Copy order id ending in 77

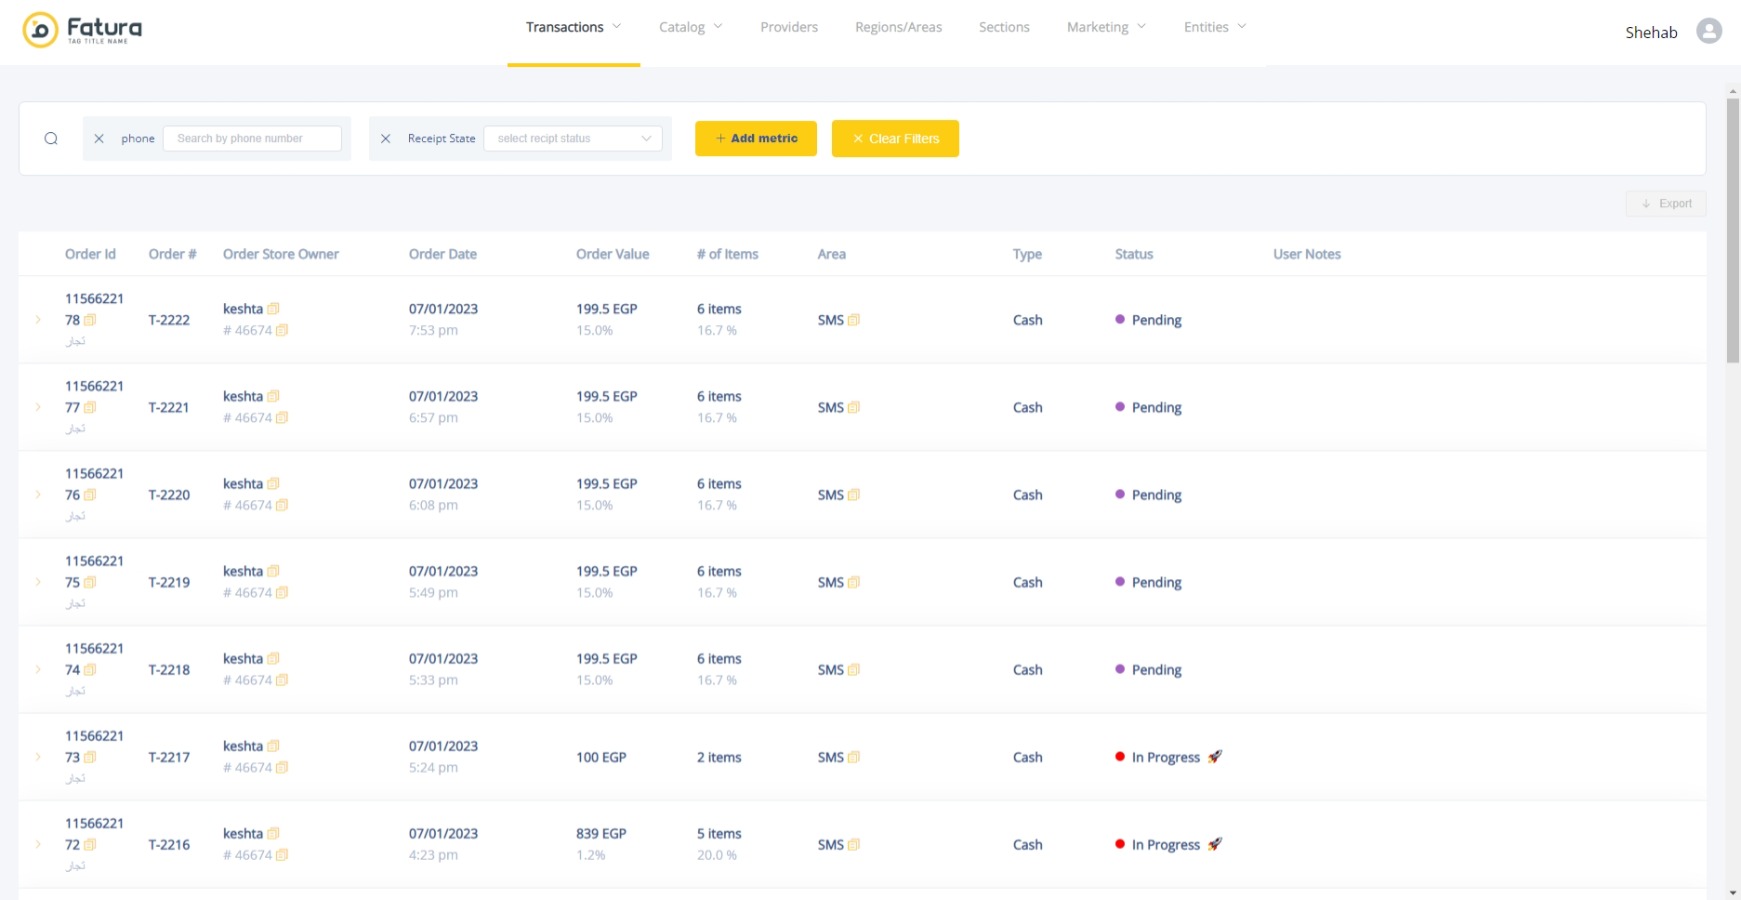[x=90, y=407]
